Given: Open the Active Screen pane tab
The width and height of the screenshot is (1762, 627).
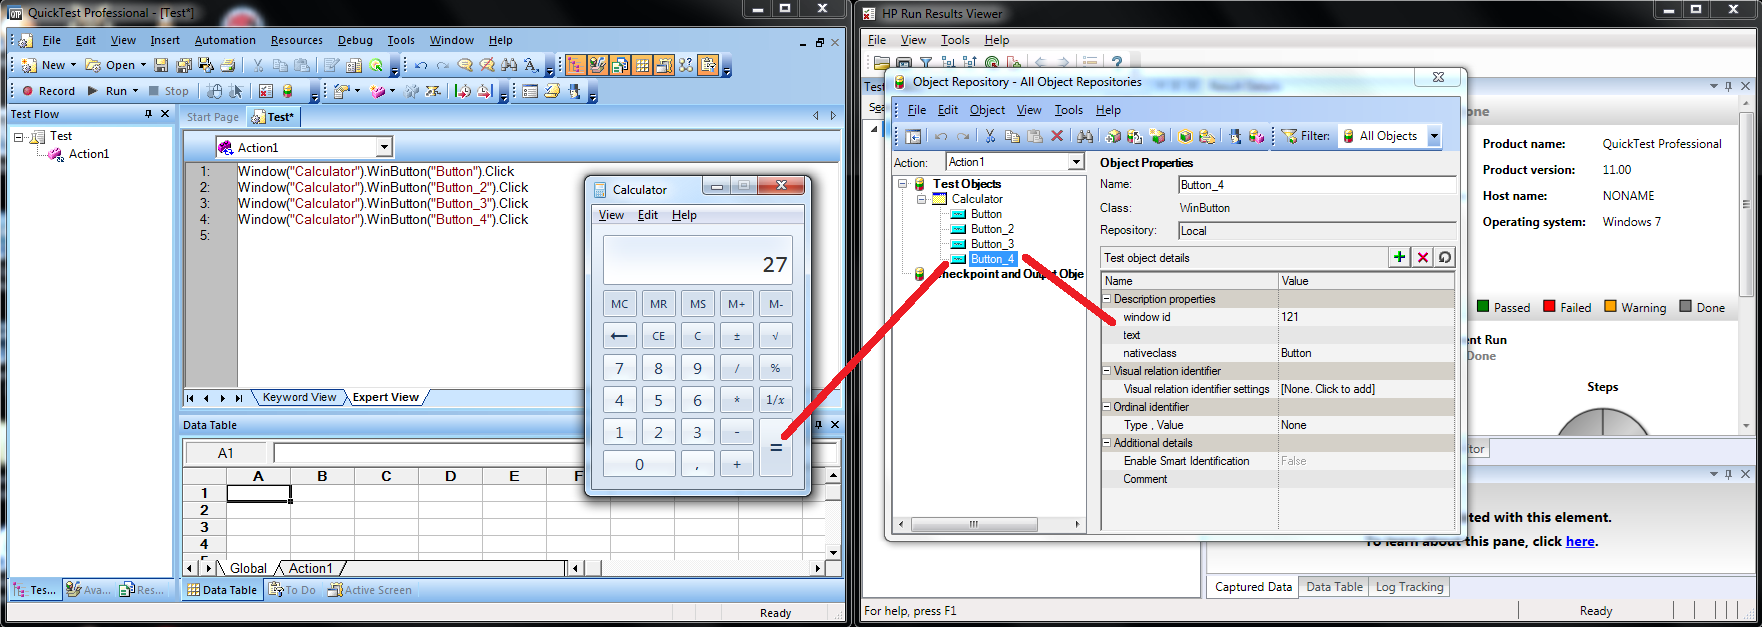Looking at the screenshot, I should [370, 590].
